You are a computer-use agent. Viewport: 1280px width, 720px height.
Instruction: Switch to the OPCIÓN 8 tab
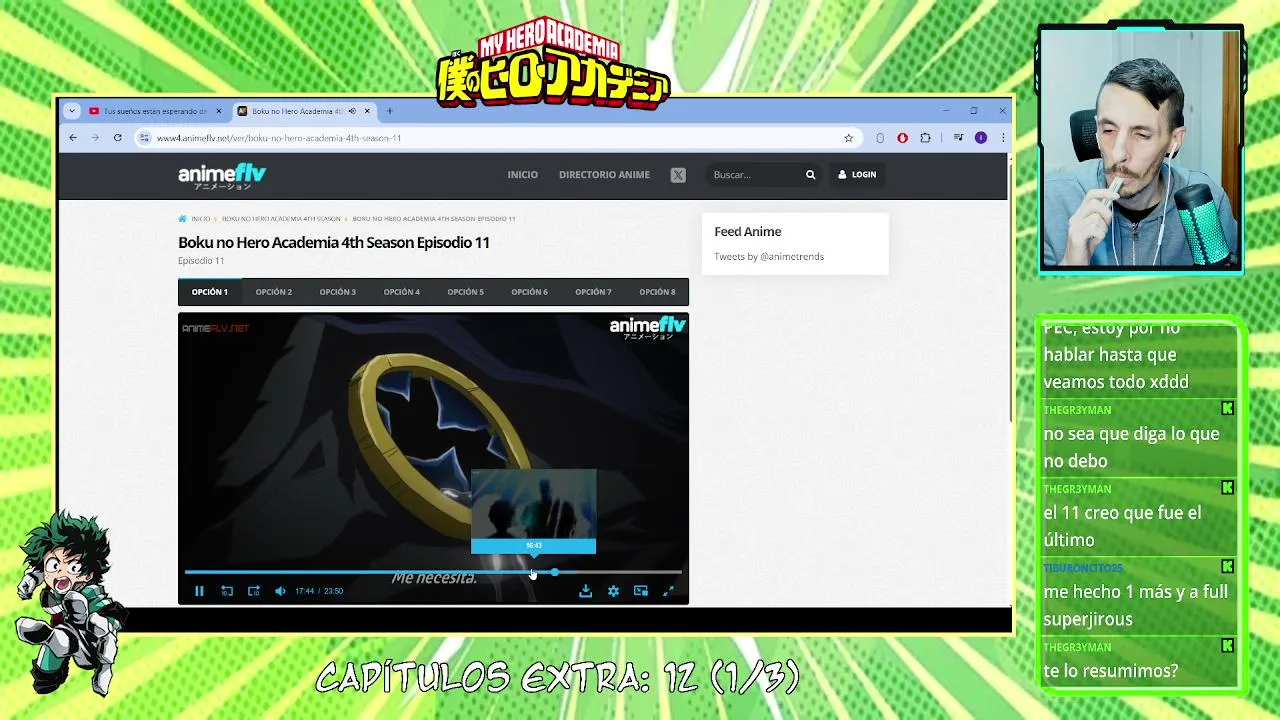click(658, 292)
